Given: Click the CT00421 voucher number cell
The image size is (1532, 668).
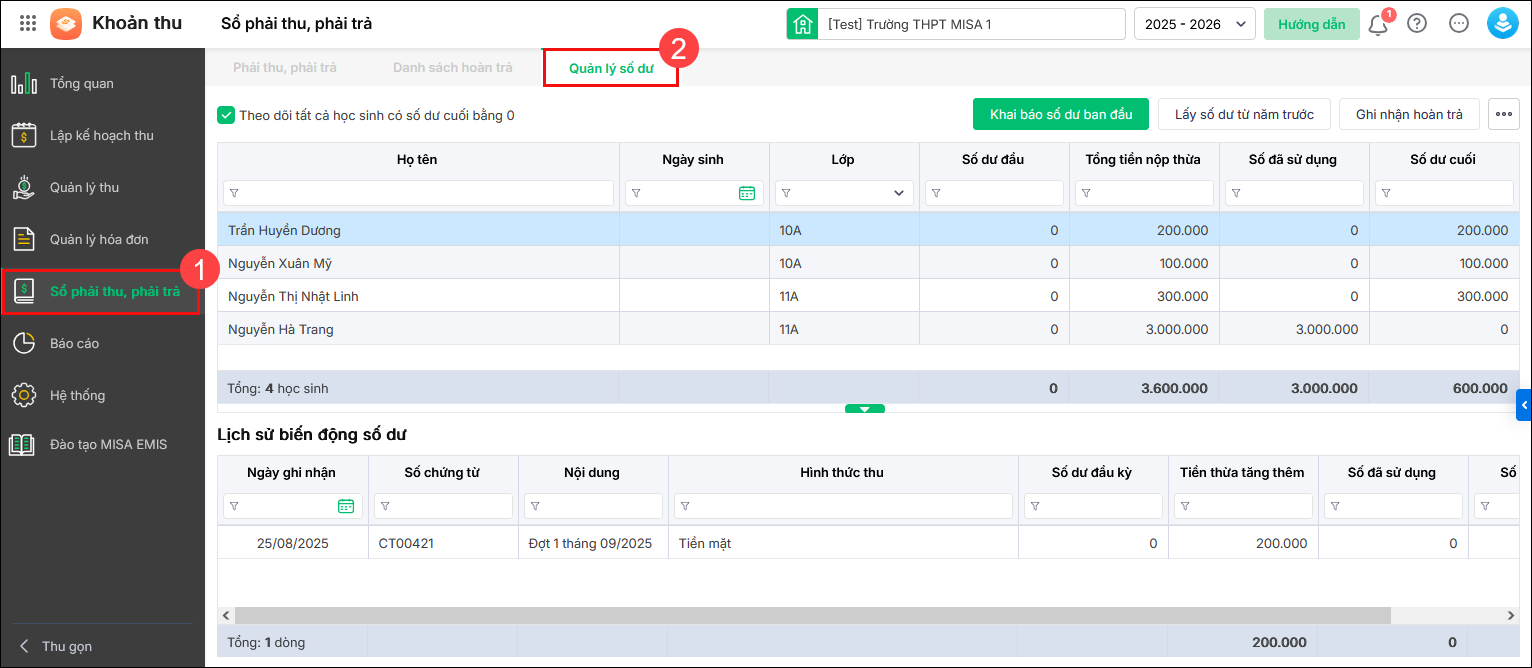Looking at the screenshot, I should pyautogui.click(x=443, y=543).
